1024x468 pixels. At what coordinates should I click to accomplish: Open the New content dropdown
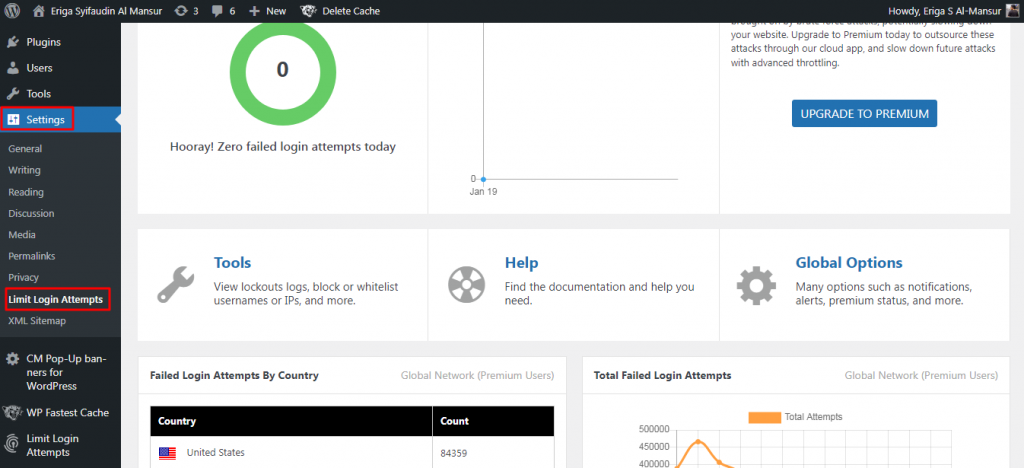pyautogui.click(x=267, y=10)
